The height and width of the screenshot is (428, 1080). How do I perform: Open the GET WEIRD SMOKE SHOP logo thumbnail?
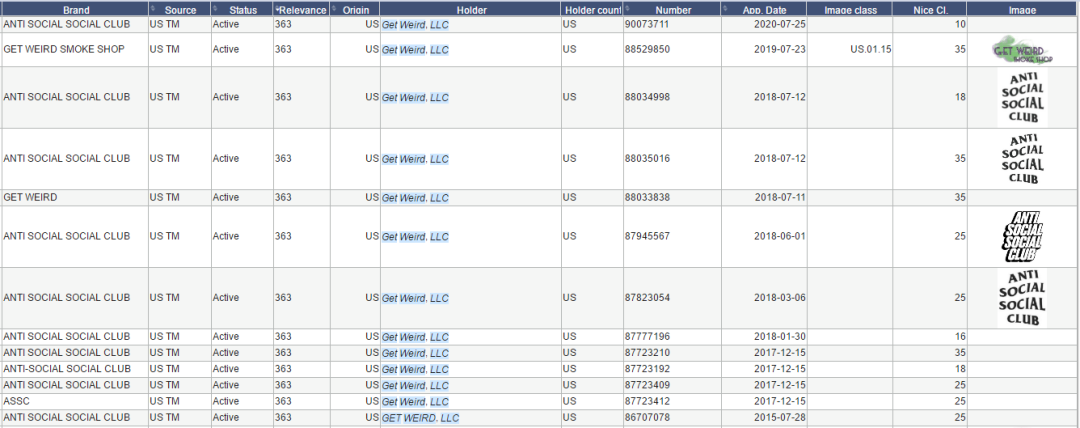(x=1023, y=51)
